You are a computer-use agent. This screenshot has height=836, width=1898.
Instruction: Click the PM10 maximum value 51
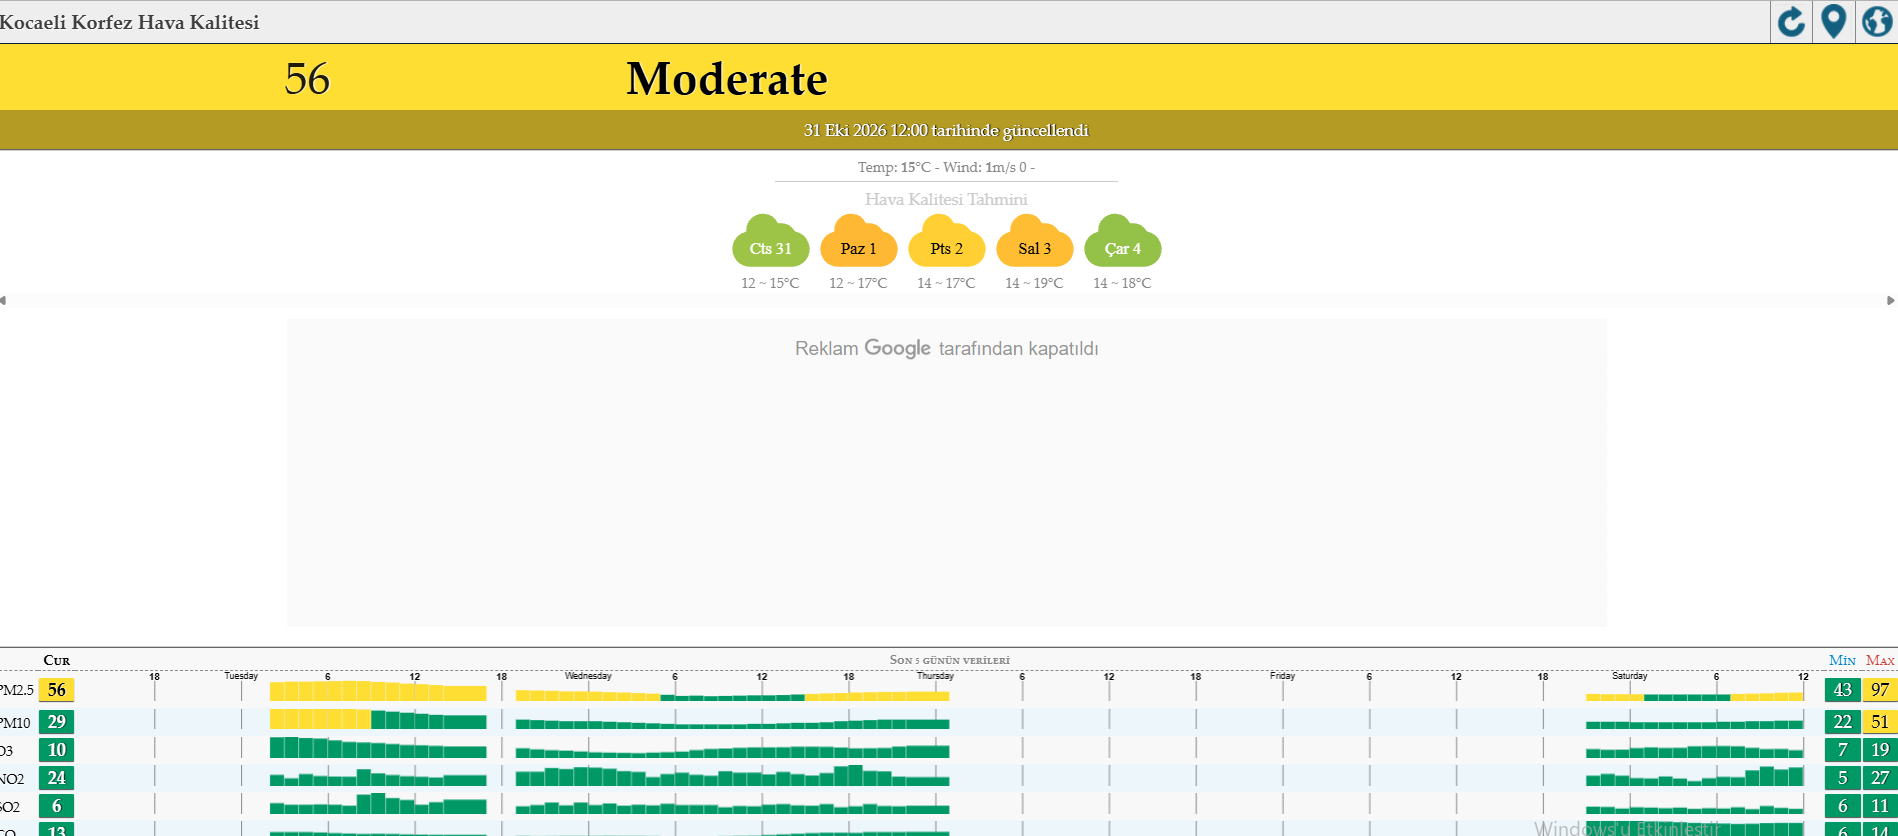[1880, 722]
